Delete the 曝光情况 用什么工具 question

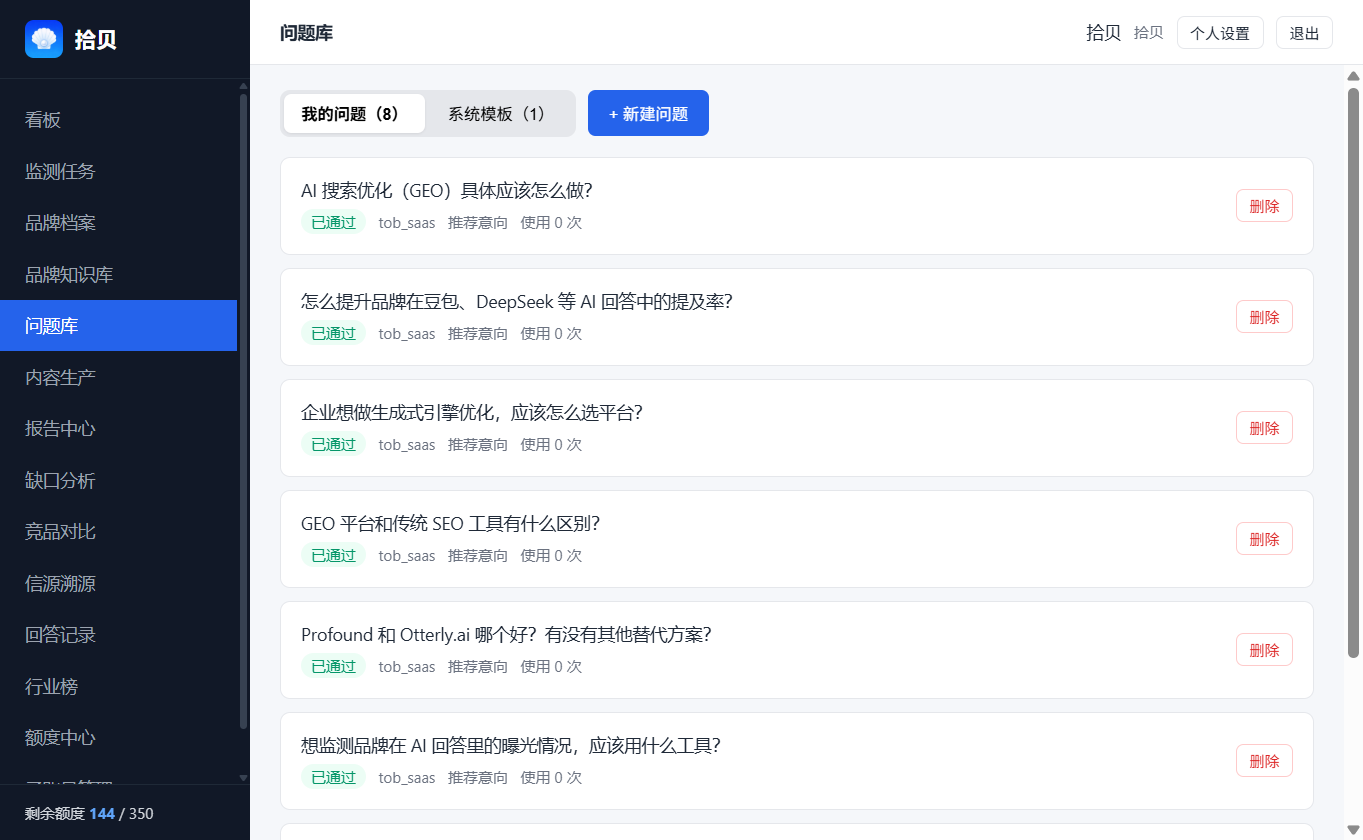pyautogui.click(x=1264, y=761)
